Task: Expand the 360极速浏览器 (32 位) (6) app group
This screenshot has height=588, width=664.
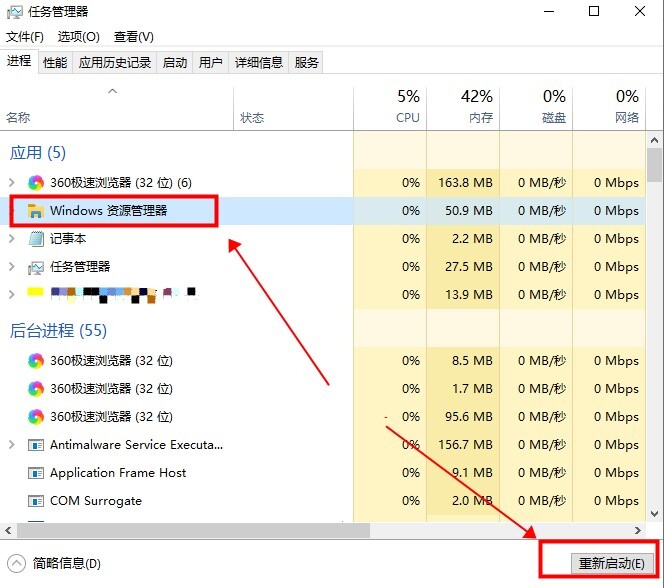Action: [x=12, y=183]
